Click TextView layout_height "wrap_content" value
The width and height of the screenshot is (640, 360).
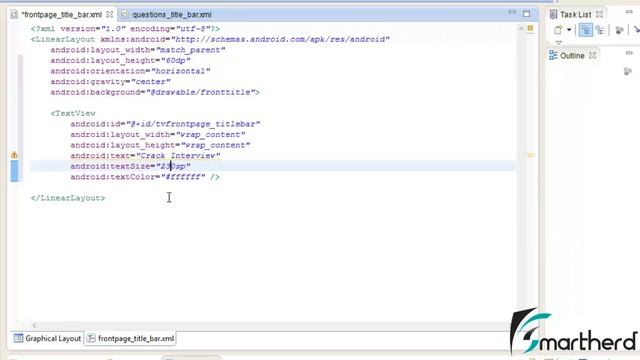point(216,145)
